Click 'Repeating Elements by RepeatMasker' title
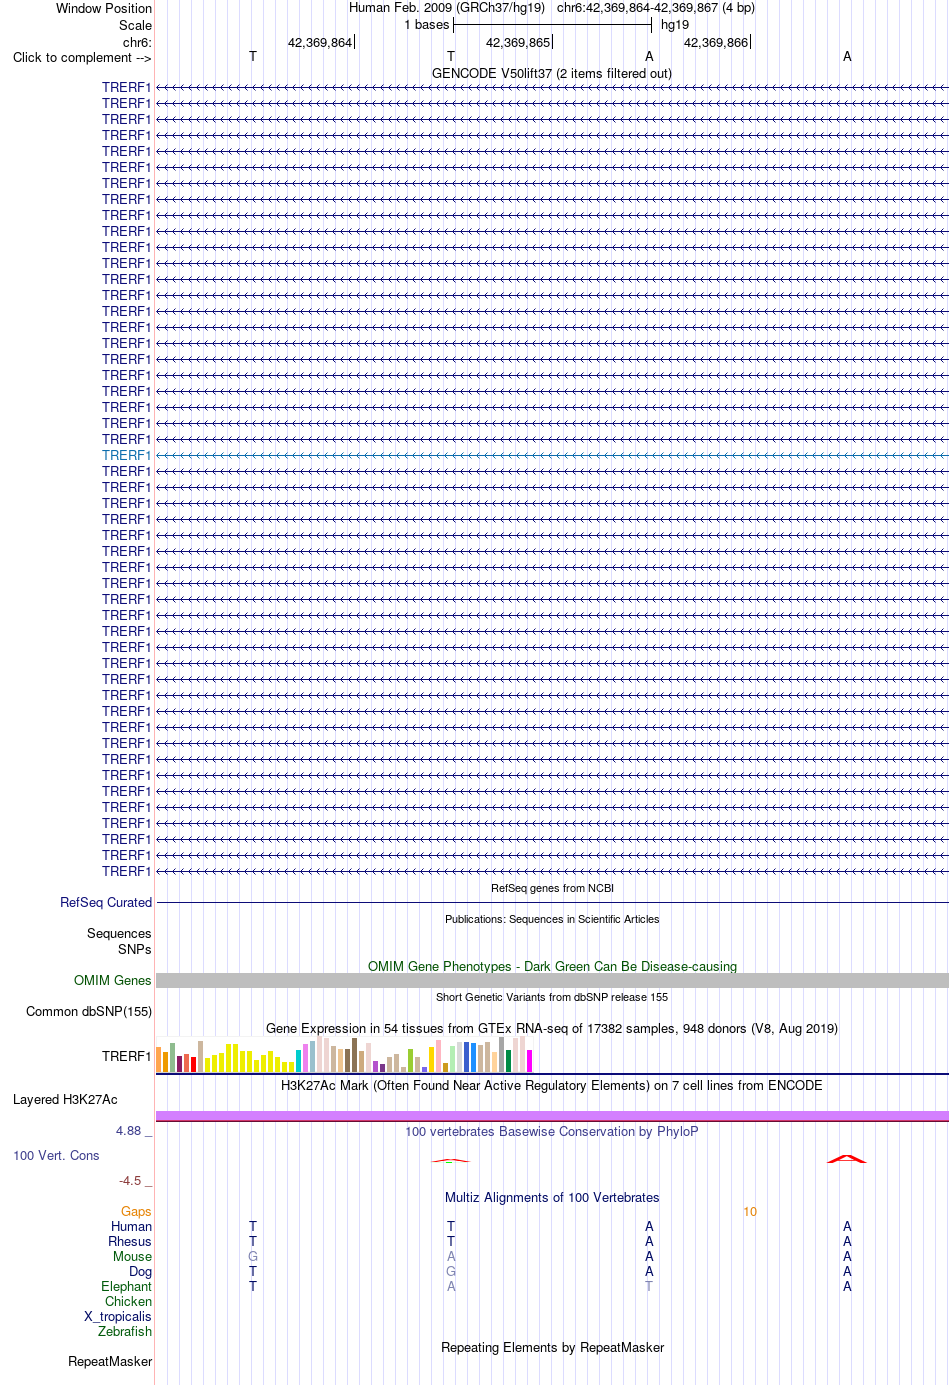This screenshot has width=950, height=1385. point(552,1347)
